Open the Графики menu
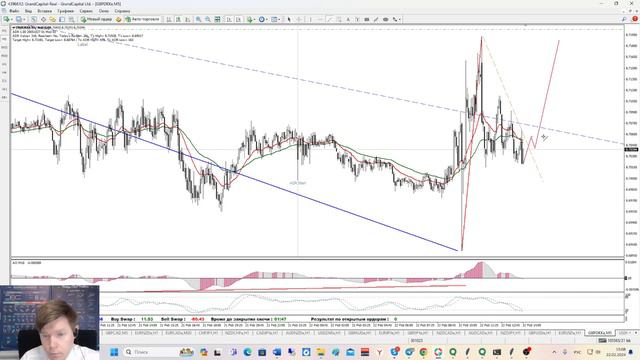Image resolution: width=640 pixels, height=360 pixels. coord(65,11)
